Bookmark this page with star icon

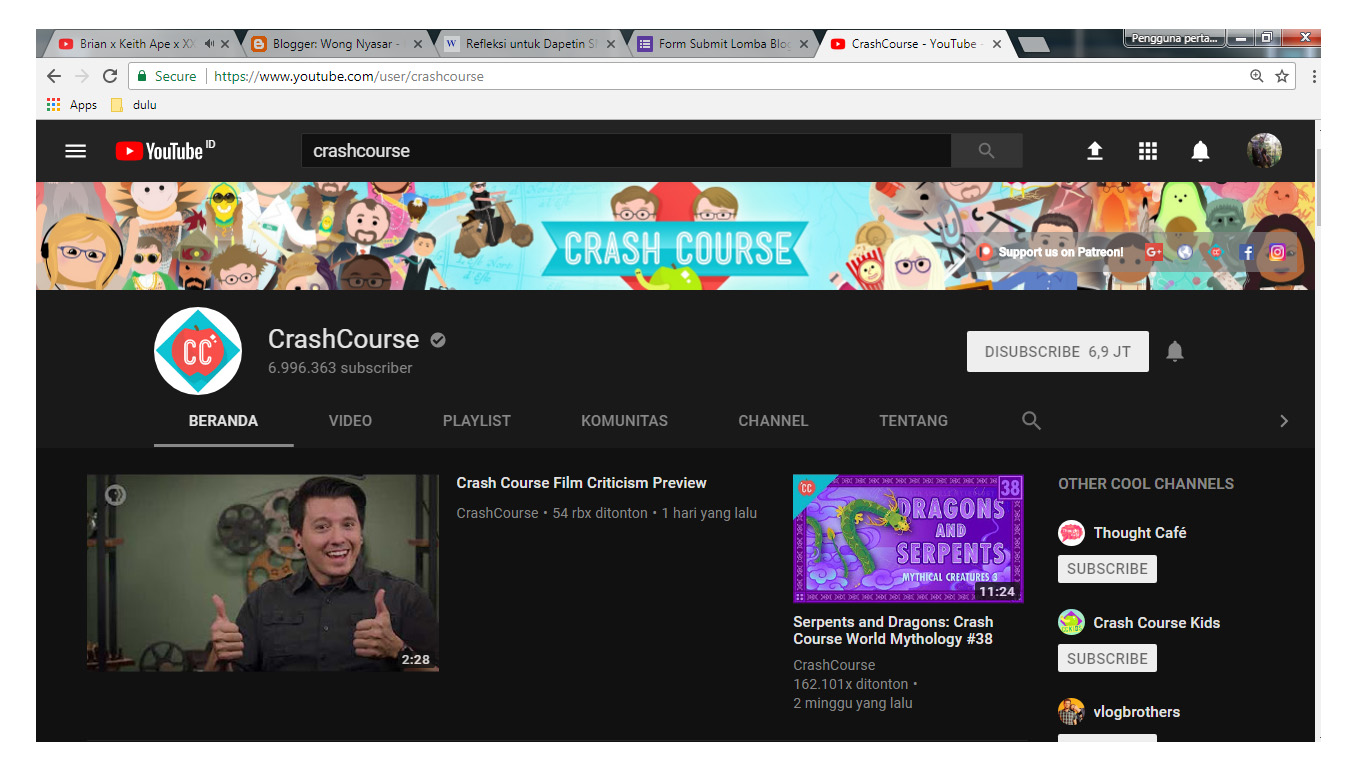[1282, 76]
